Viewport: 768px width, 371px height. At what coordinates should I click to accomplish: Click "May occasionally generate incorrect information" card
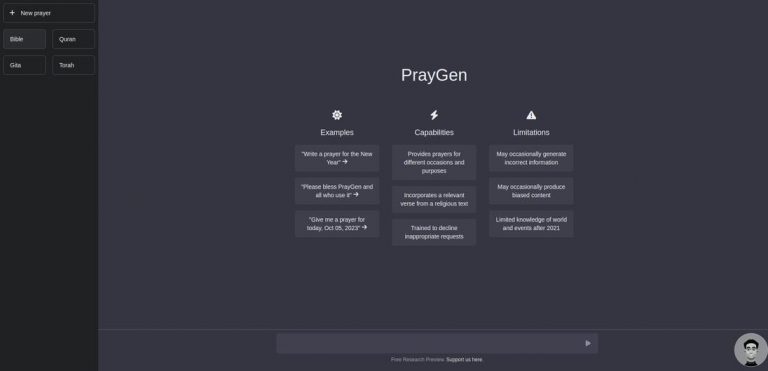coord(531,158)
